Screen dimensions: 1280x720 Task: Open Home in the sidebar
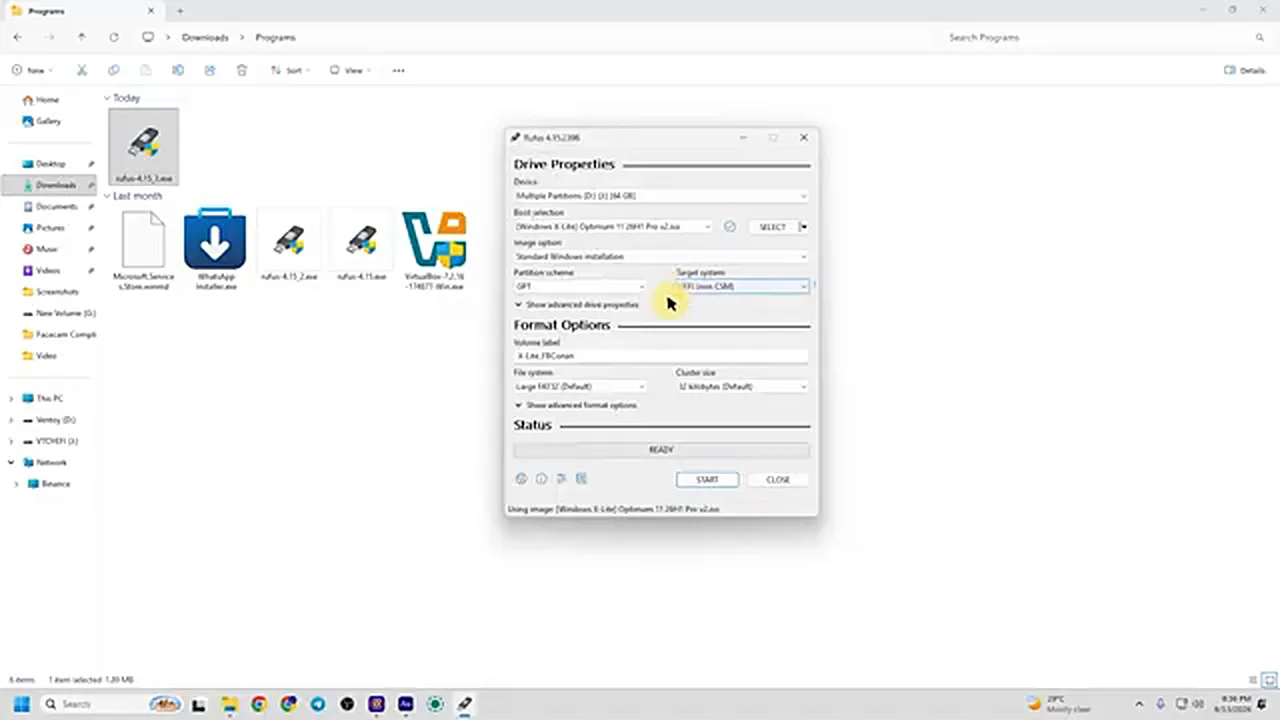coord(47,100)
